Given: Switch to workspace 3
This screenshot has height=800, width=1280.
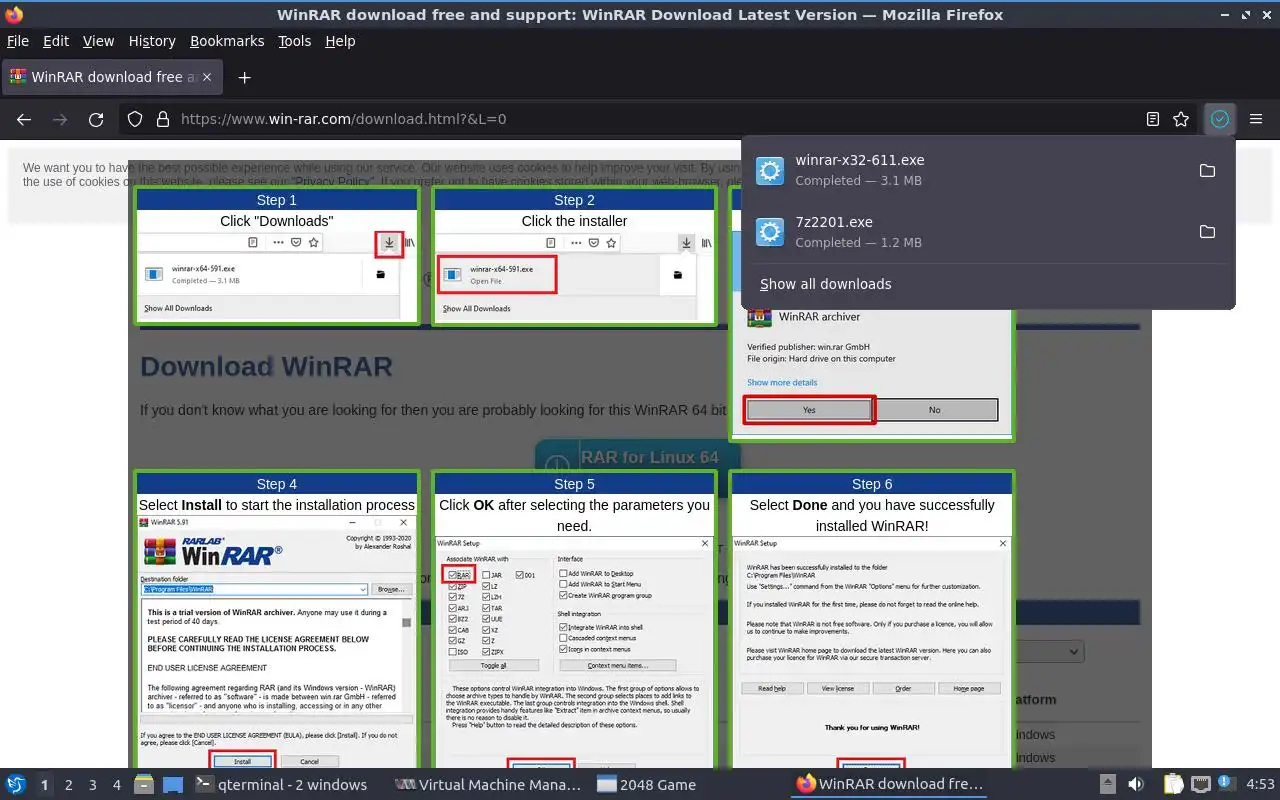Looking at the screenshot, I should pyautogui.click(x=93, y=785).
